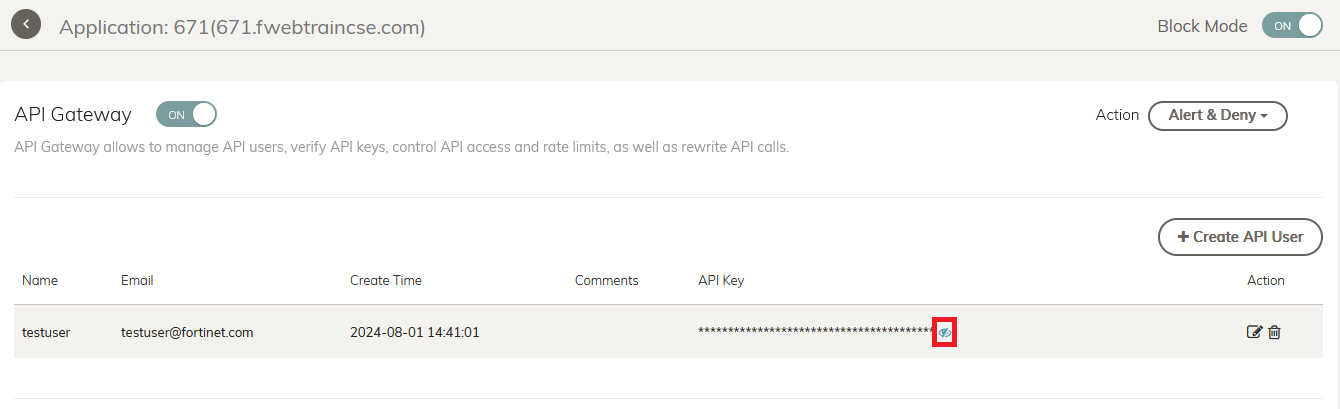Click the Application: 671 page title
This screenshot has height=409, width=1340.
pos(242,27)
